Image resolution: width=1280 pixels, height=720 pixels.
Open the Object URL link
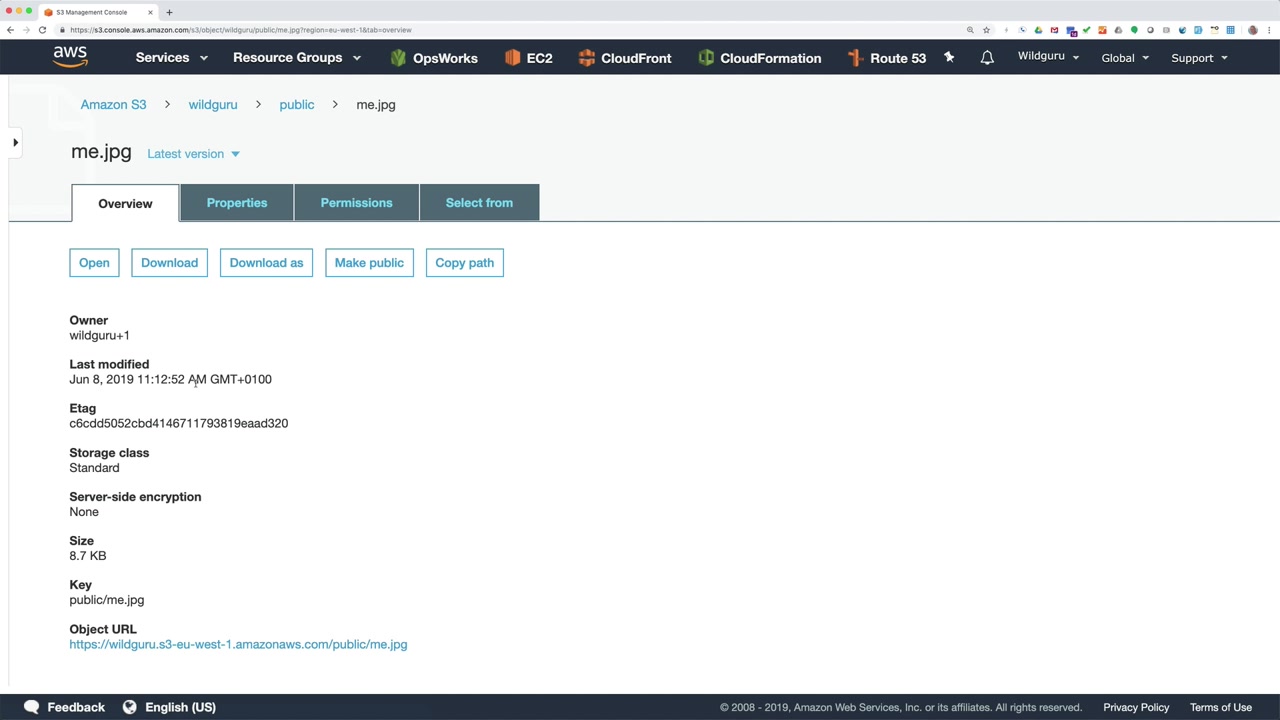point(238,645)
